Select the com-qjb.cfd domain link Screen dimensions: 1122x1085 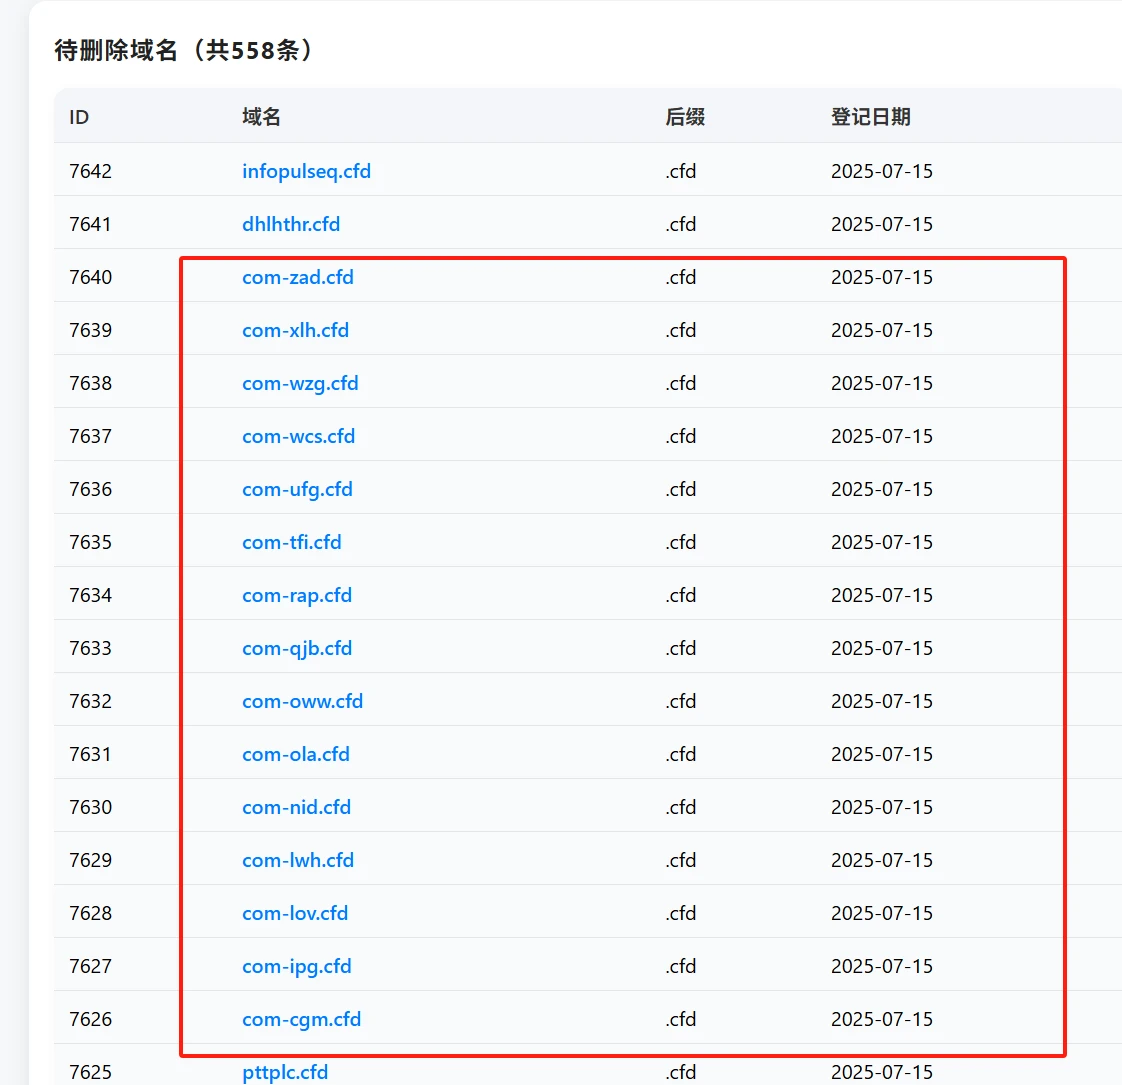(297, 648)
